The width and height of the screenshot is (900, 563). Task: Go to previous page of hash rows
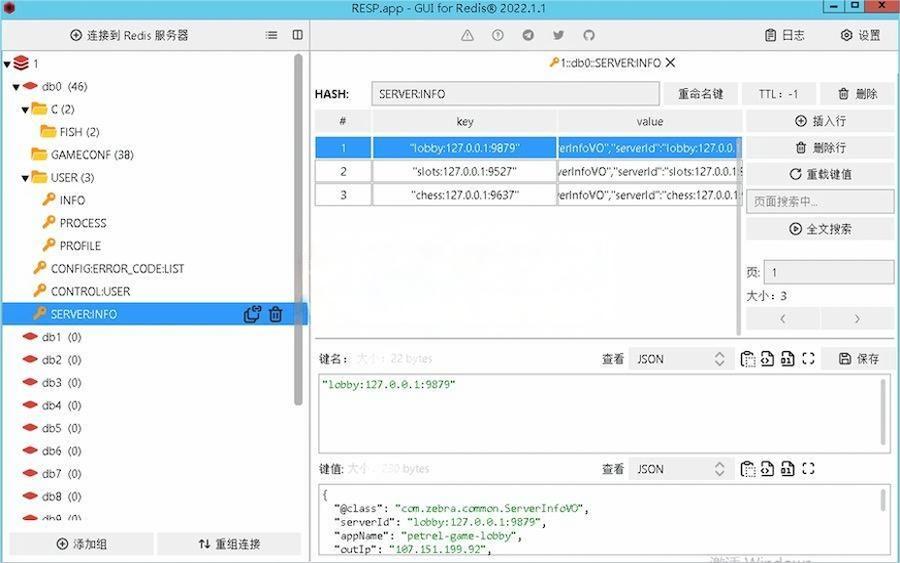point(783,319)
